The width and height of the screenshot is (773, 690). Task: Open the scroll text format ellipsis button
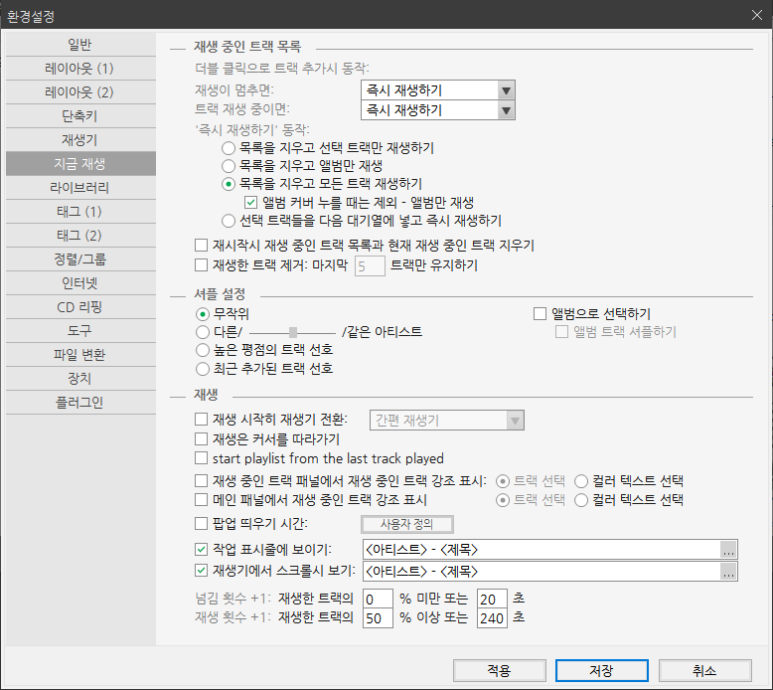(x=729, y=572)
